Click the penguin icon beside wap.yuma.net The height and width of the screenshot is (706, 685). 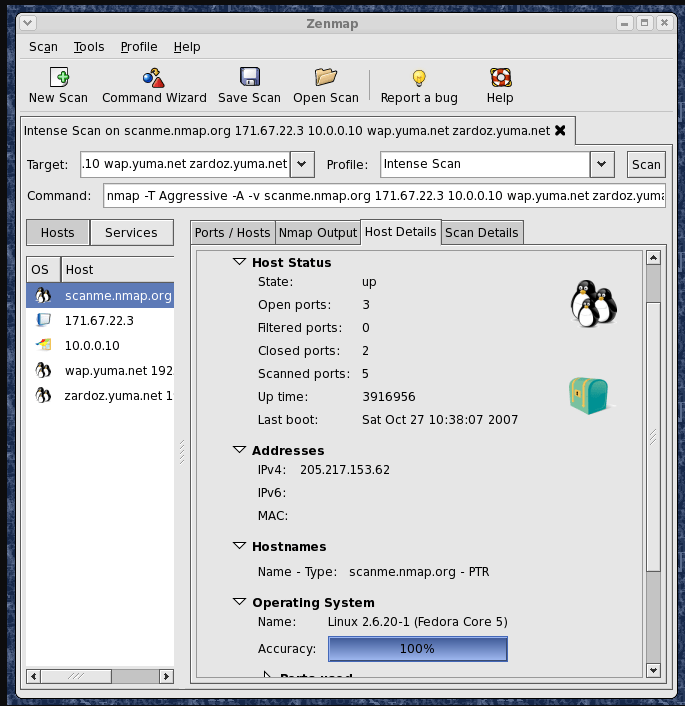43,370
